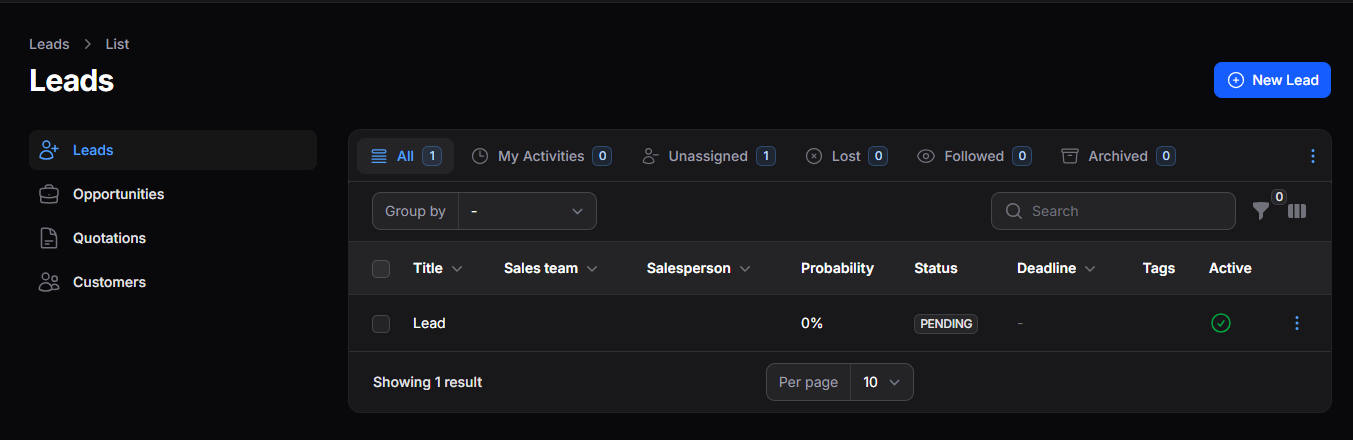Expand the Group by dropdown
This screenshot has height=440, width=1353.
click(x=527, y=211)
